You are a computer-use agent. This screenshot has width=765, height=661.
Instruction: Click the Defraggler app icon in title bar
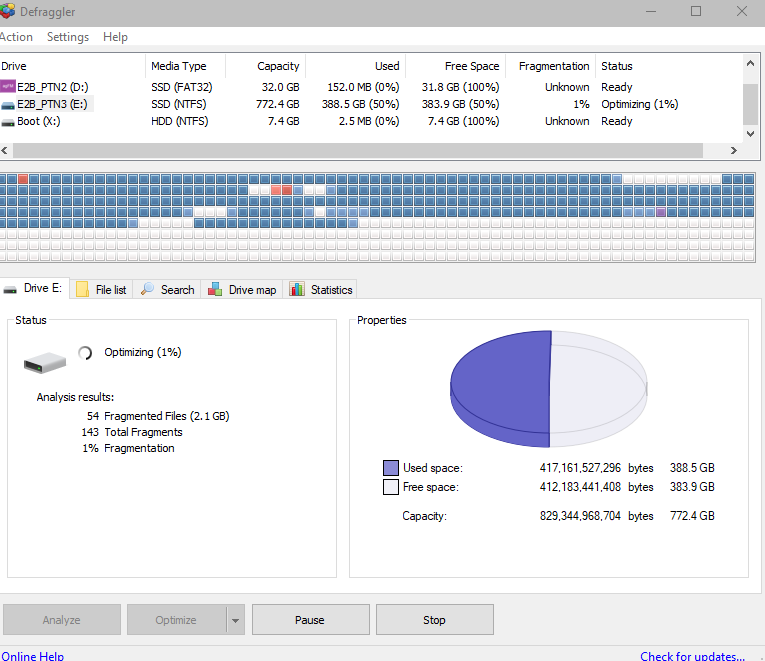(x=5, y=10)
